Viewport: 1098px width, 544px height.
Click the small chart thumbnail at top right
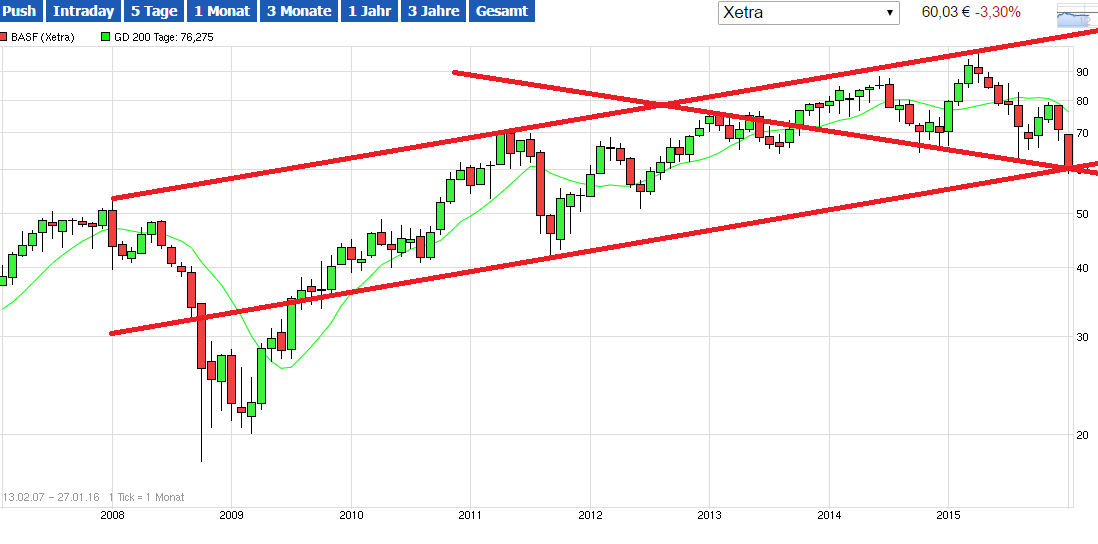coord(1077,15)
